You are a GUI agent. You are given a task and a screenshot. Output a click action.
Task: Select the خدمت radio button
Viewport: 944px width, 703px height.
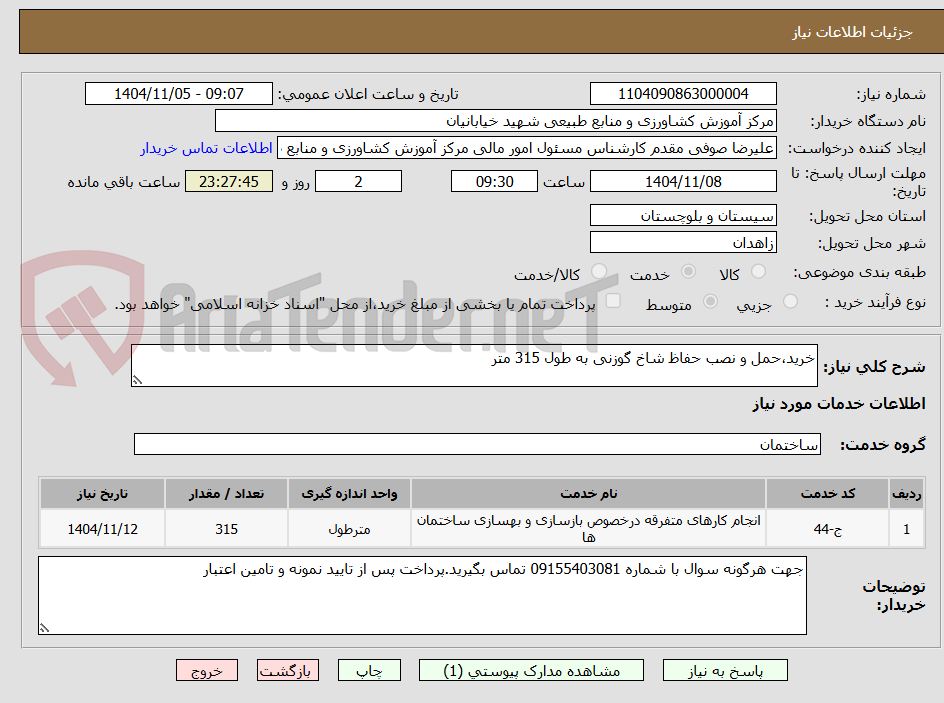click(x=688, y=271)
